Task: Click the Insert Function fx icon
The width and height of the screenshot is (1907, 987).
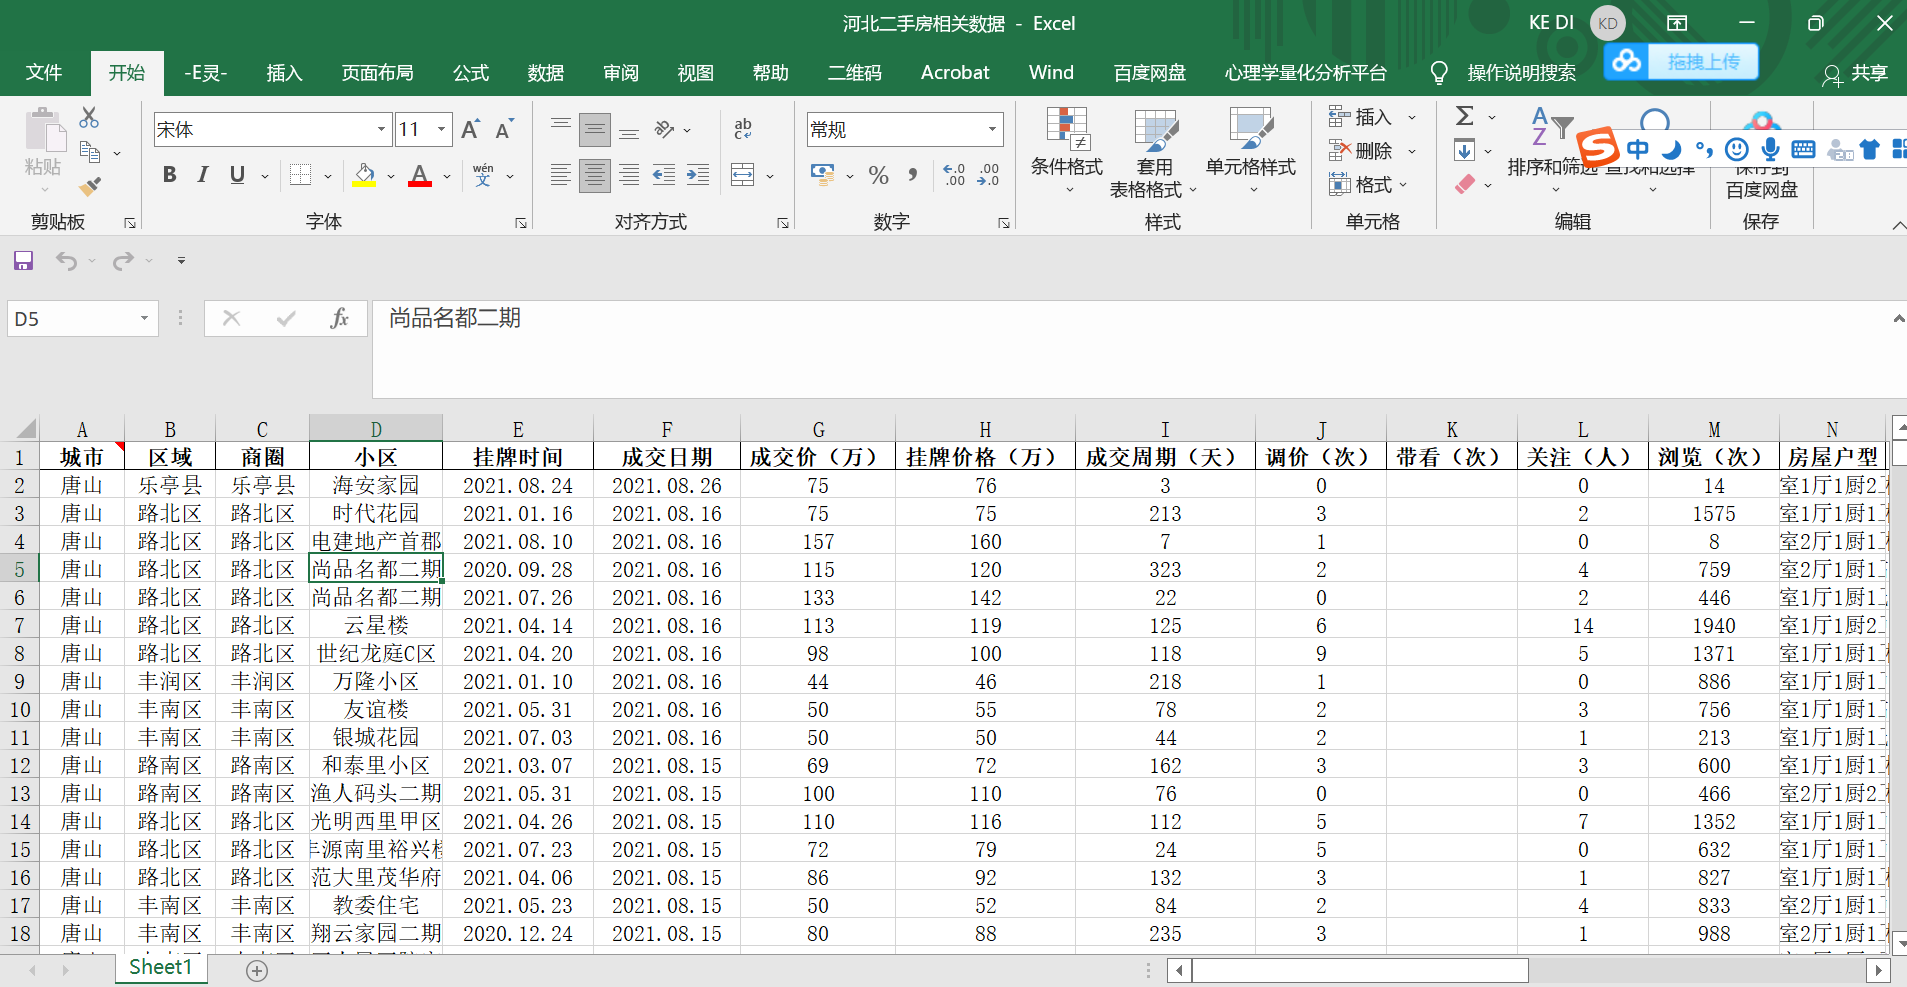Action: 339,318
